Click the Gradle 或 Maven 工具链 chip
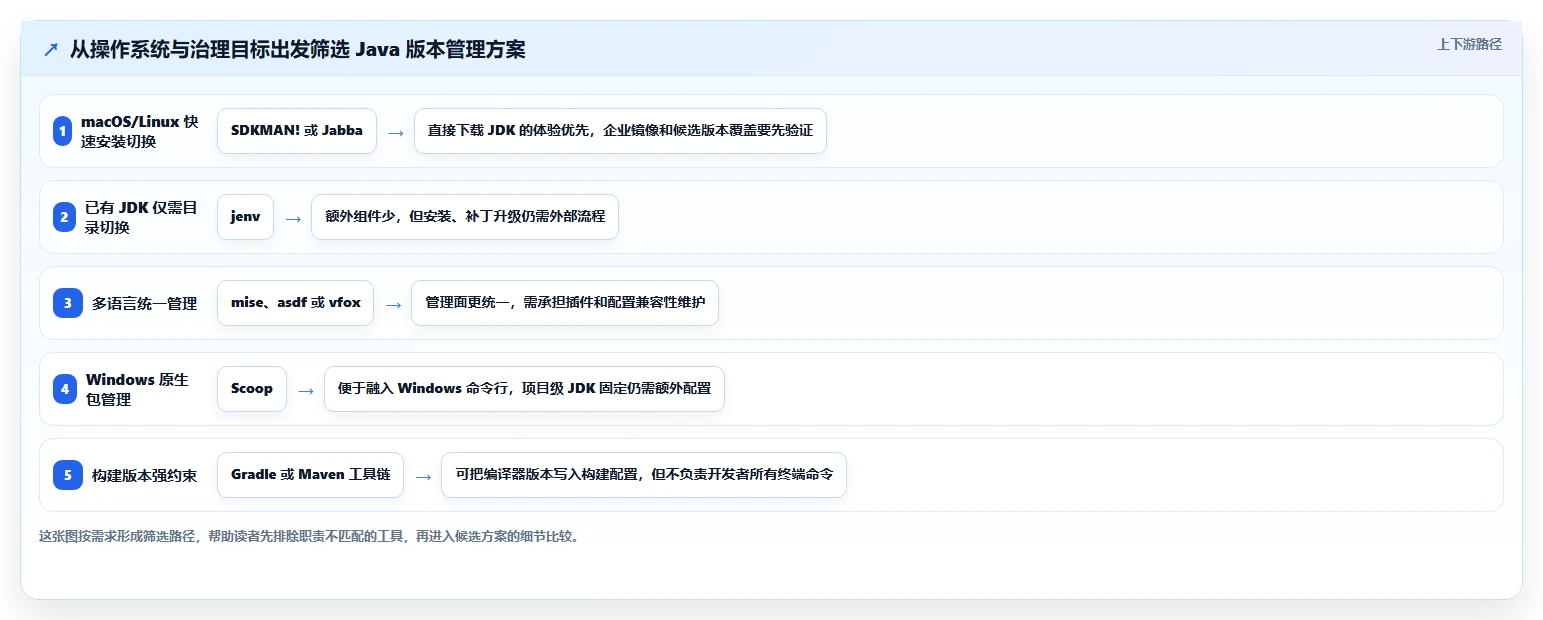The image size is (1543, 620). pos(310,475)
